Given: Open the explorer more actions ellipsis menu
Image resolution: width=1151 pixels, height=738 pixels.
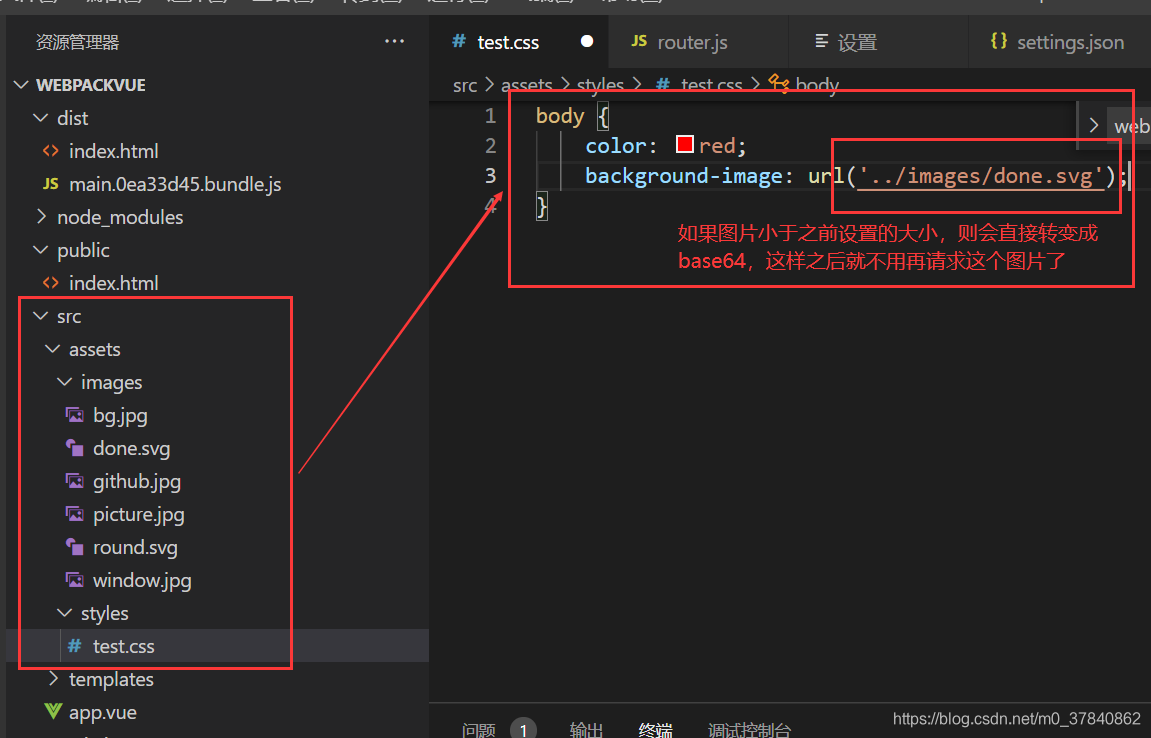Looking at the screenshot, I should pyautogui.click(x=394, y=42).
